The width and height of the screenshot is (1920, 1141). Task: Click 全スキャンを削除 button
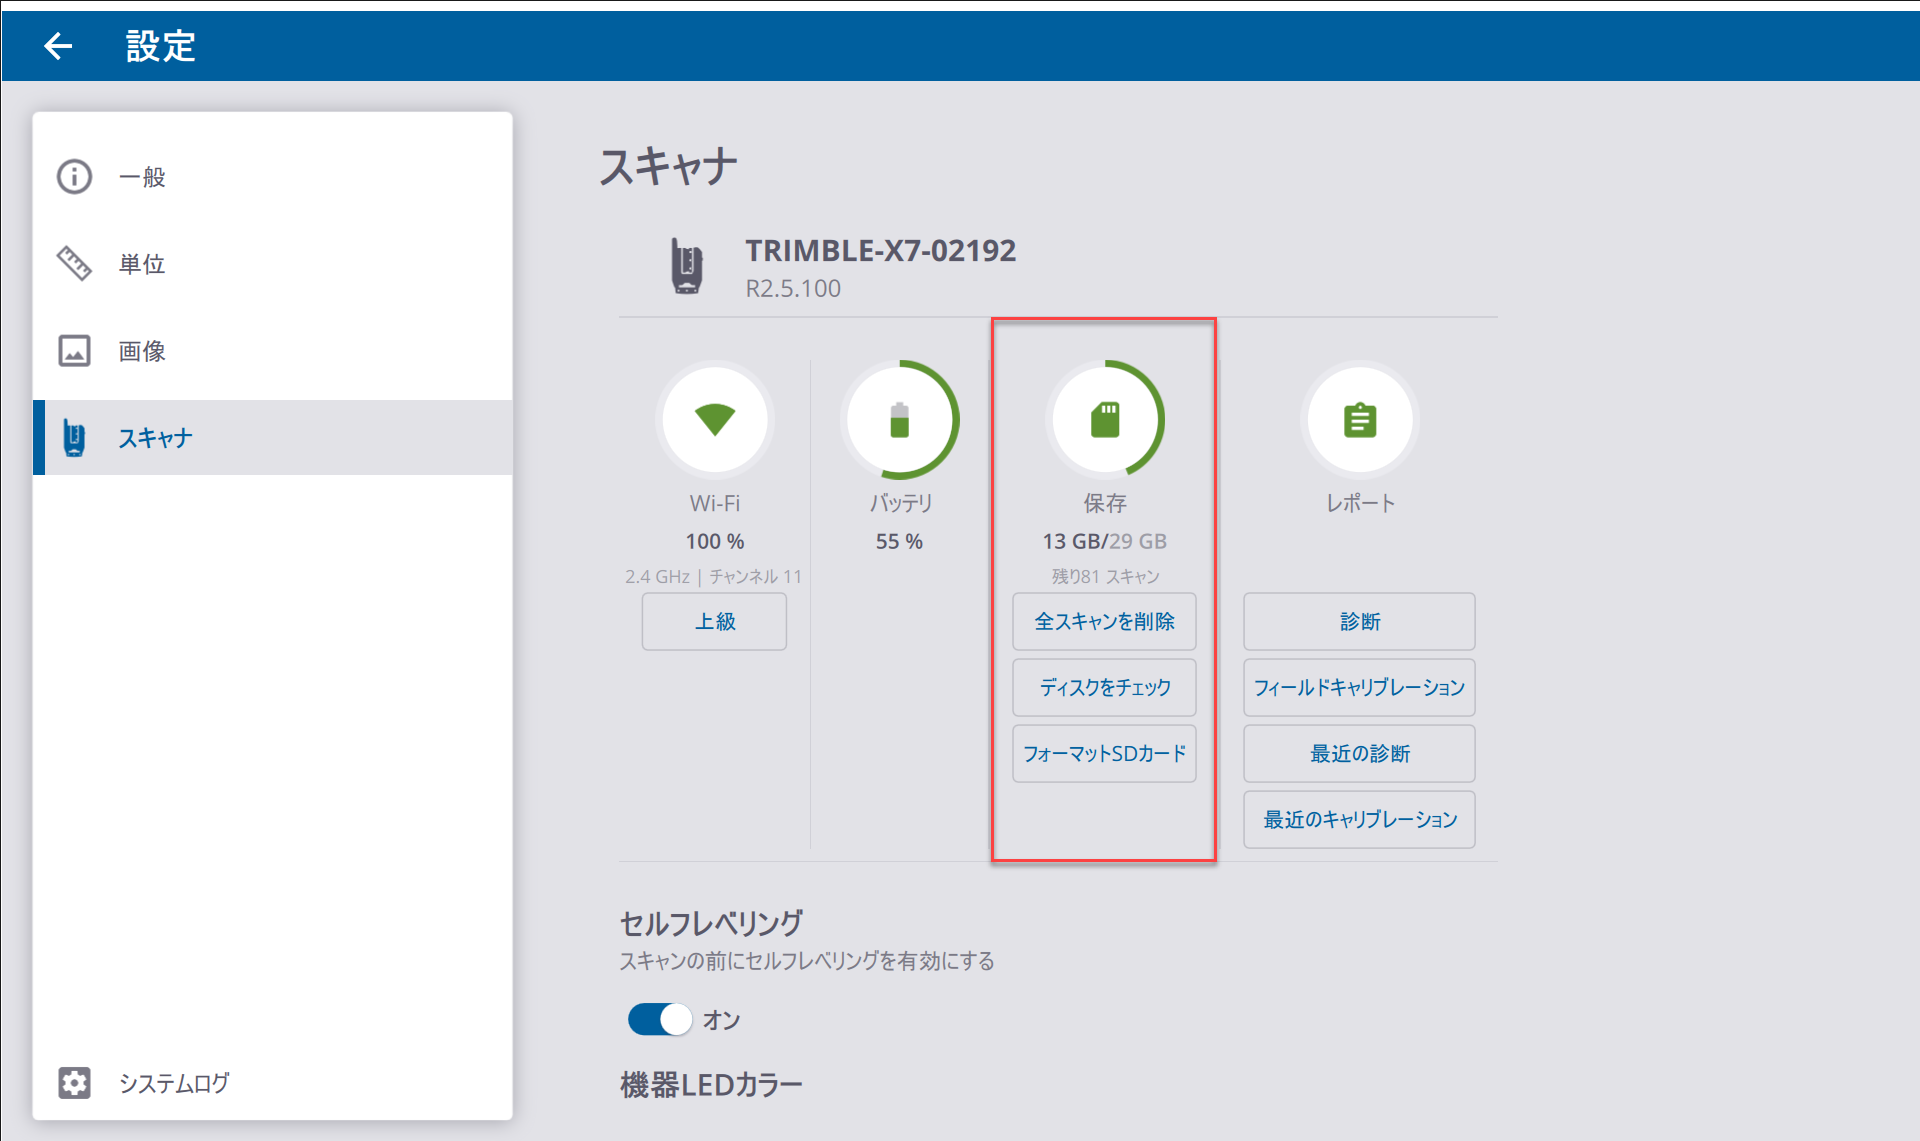coord(1104,622)
